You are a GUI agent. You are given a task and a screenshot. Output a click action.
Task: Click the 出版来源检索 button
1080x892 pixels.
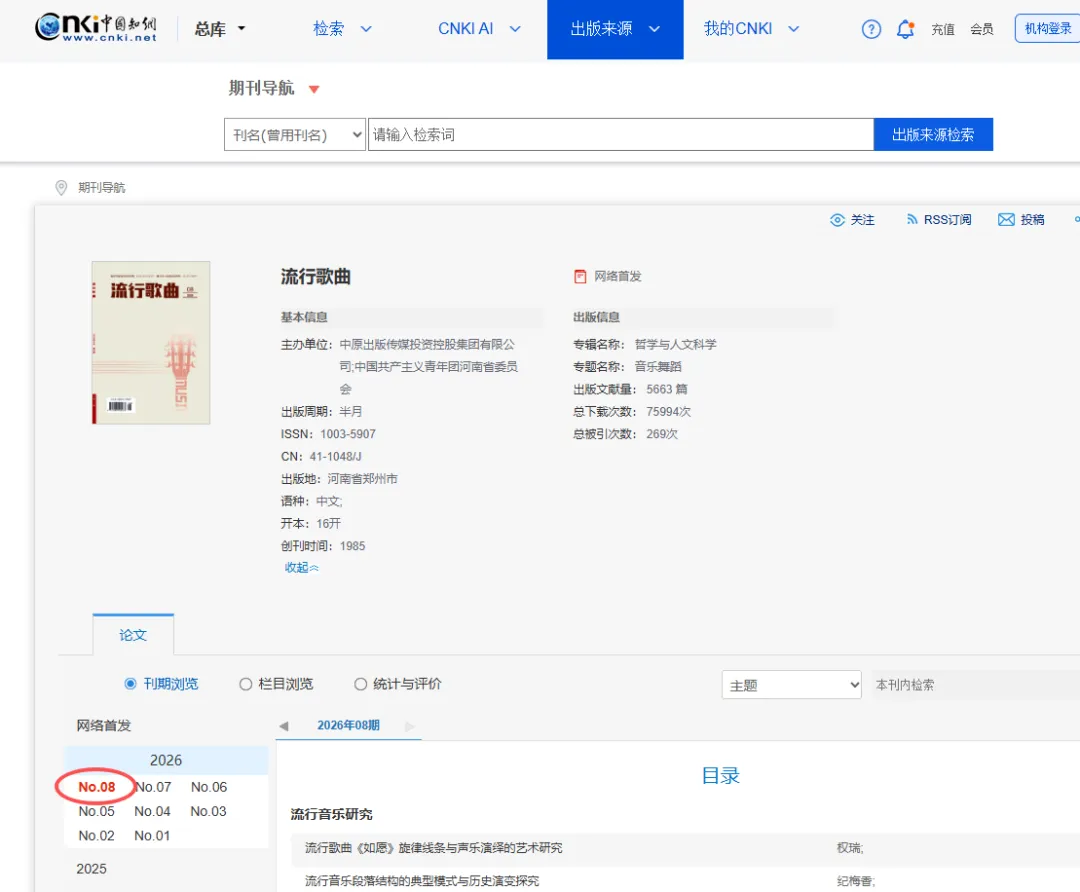click(933, 134)
